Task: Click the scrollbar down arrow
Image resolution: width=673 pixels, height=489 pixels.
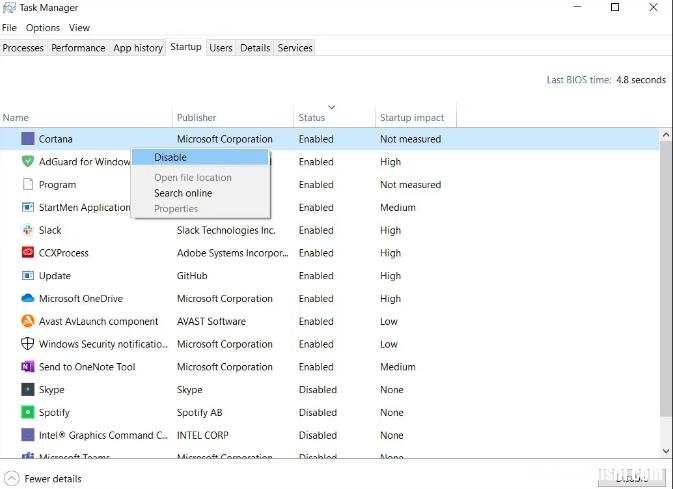Action: 666,451
